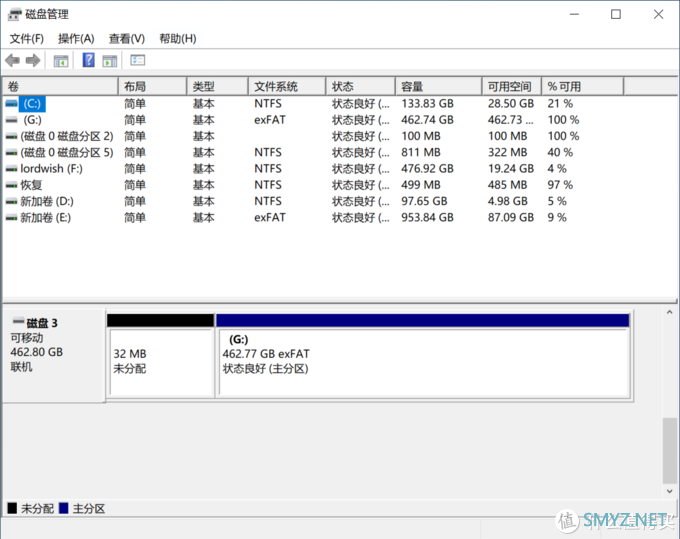This screenshot has height=539, width=680.
Task: Click drive icon of 恢复 volume
Action: click(12, 186)
